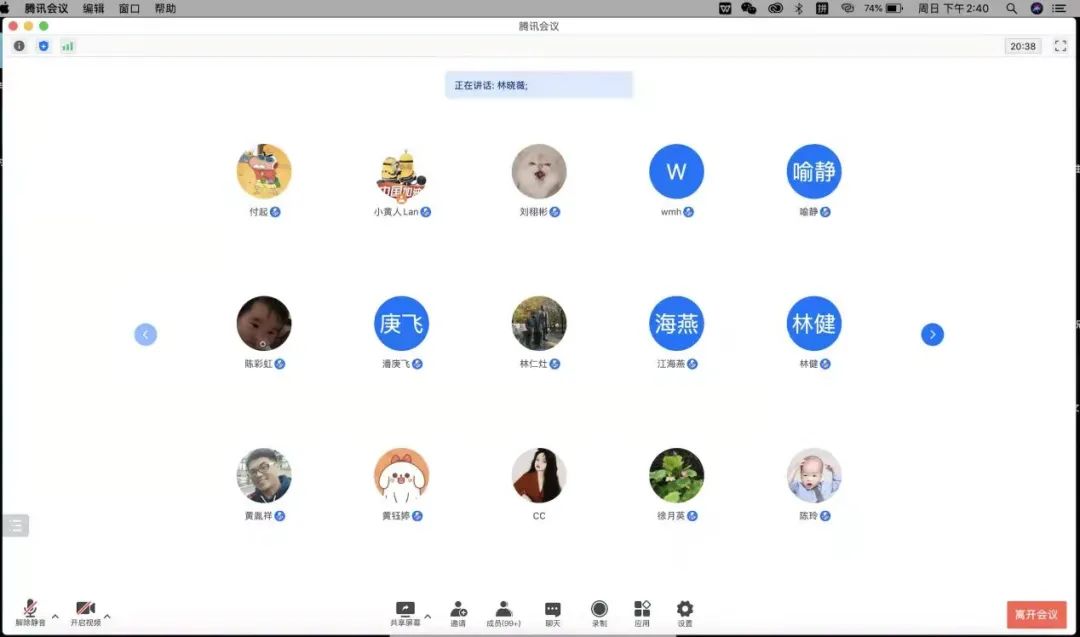Open the Invite participants icon

(x=458, y=613)
